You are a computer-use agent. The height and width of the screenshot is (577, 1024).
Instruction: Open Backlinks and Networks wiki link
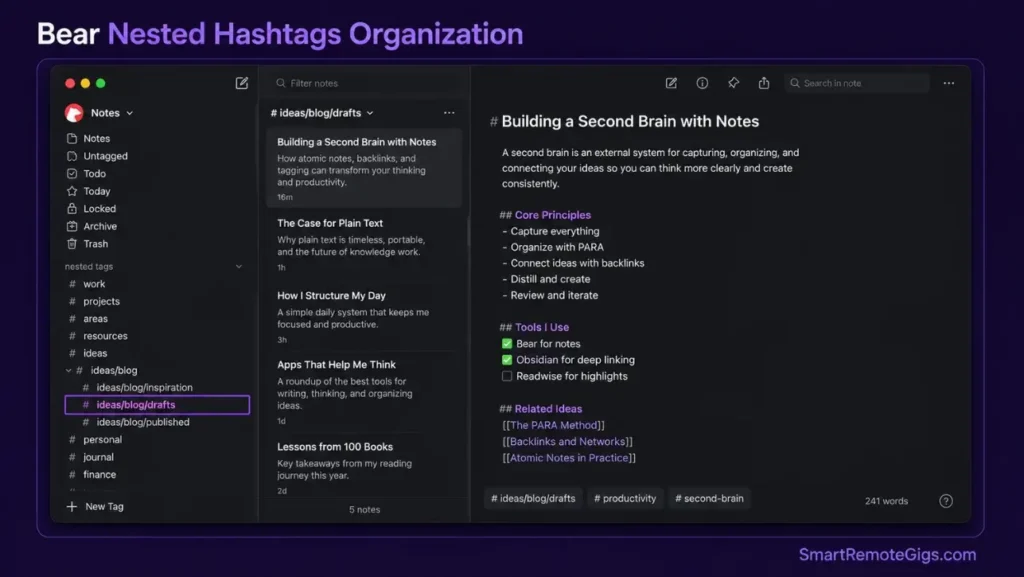pyautogui.click(x=567, y=441)
